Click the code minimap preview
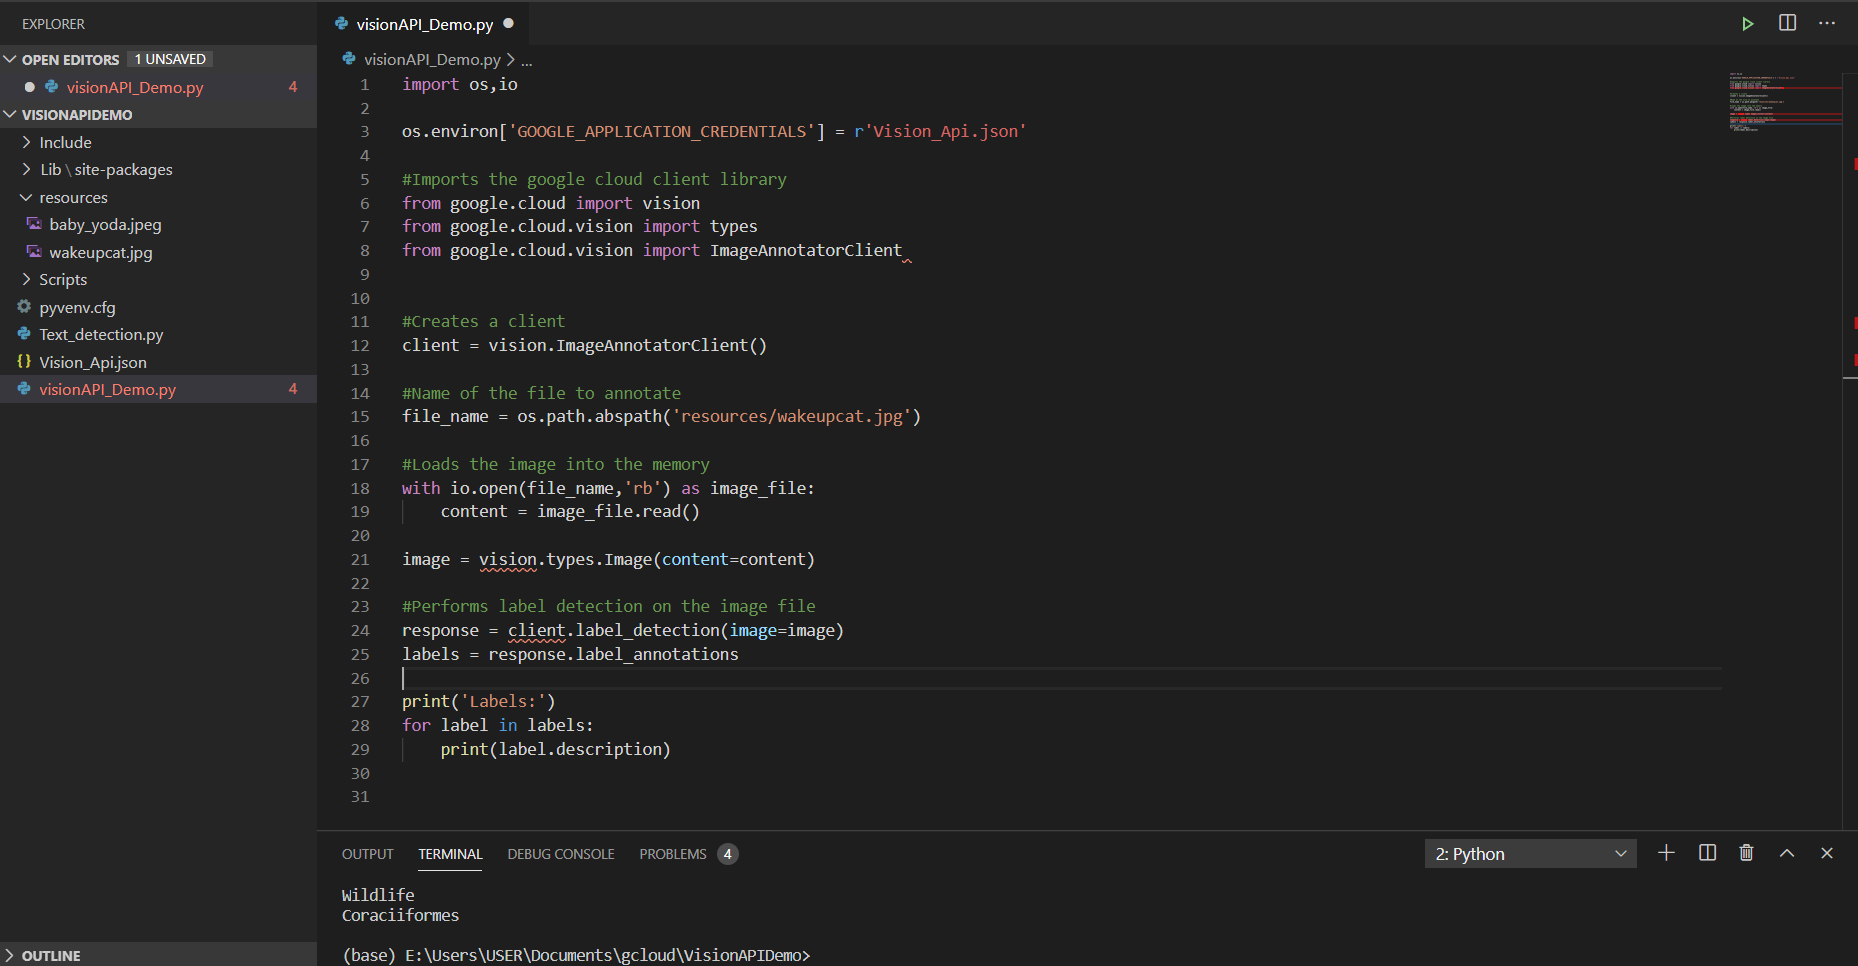Viewport: 1858px width, 966px height. point(1785,102)
